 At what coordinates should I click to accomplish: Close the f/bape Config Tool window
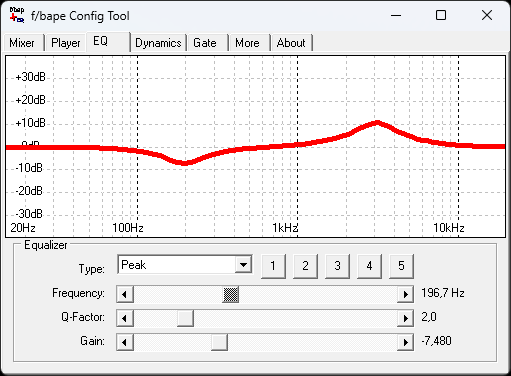pos(487,15)
